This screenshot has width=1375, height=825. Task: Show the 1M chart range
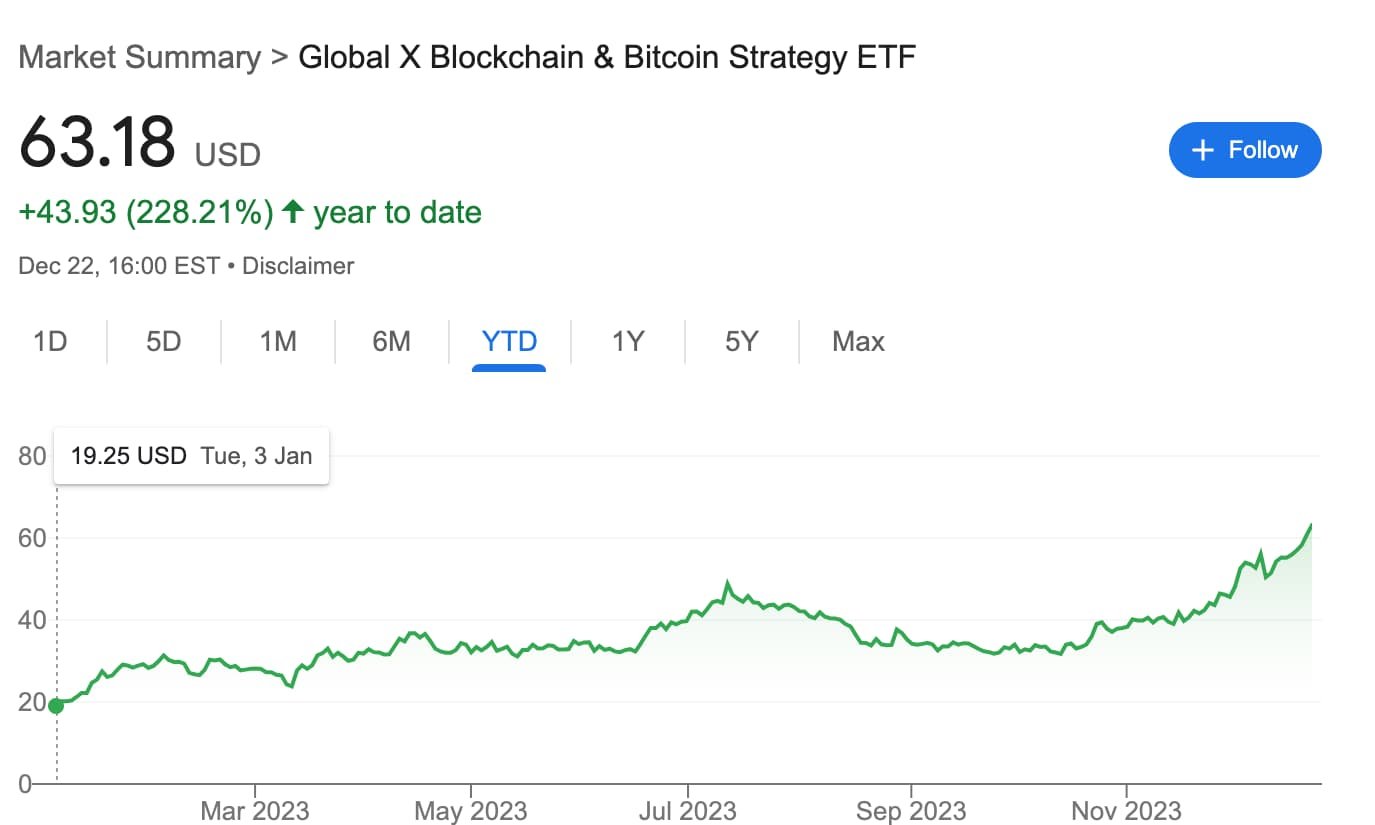coord(278,342)
